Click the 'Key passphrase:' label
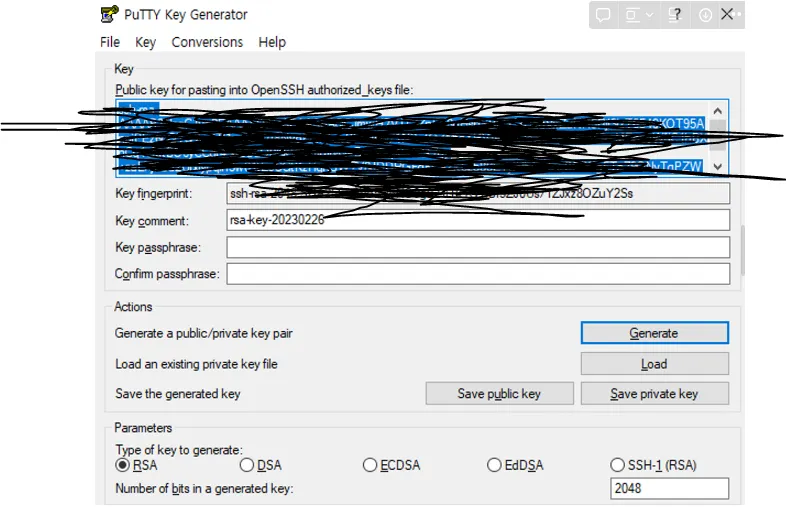Screen dimensions: 786x507 [x=158, y=248]
